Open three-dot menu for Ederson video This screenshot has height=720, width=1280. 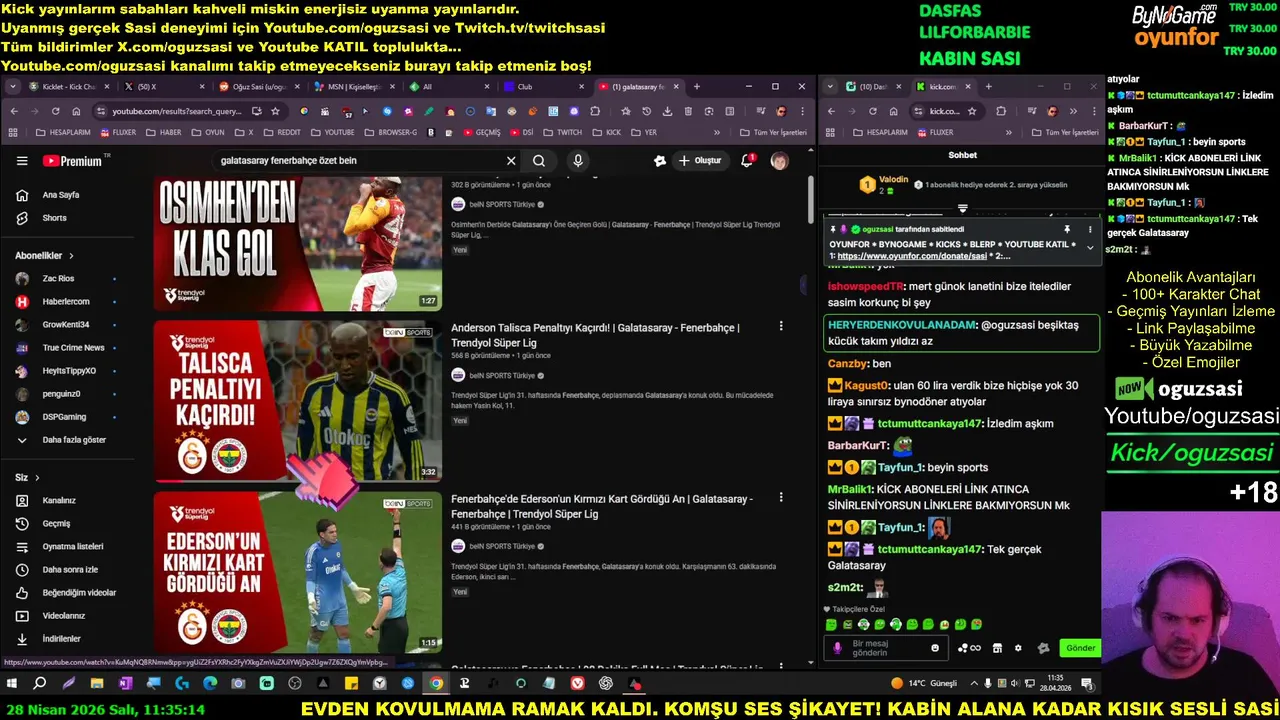[x=781, y=497]
